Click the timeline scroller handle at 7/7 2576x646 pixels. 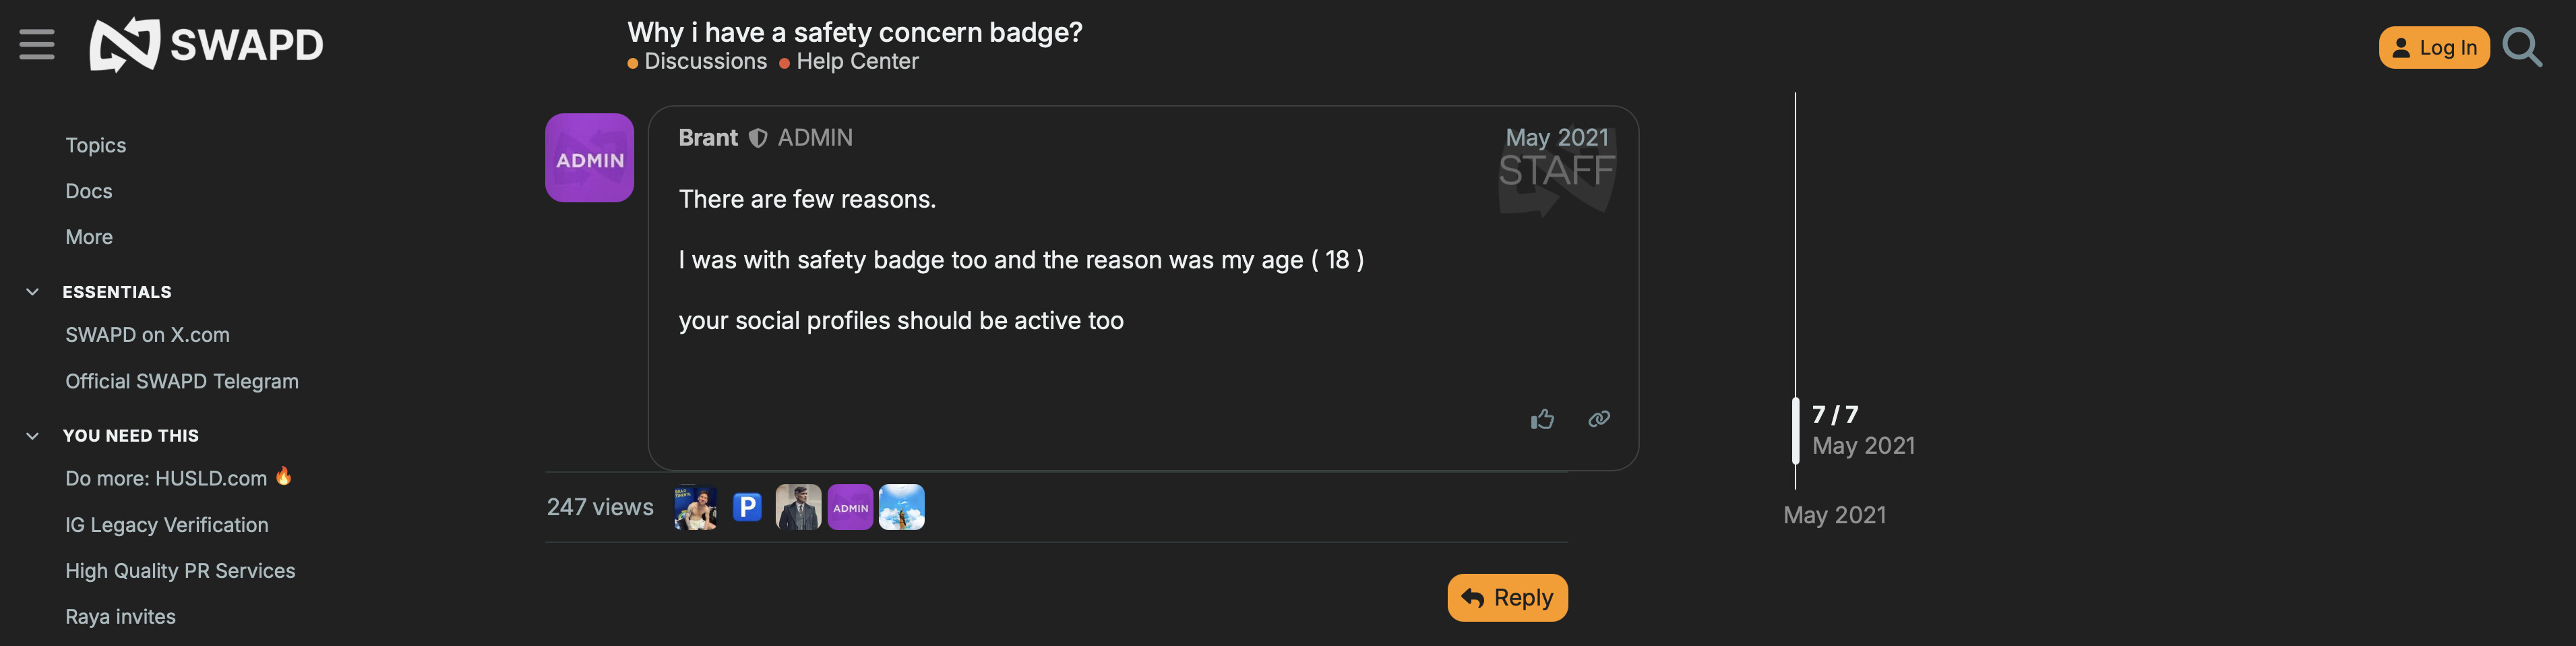coord(1796,430)
